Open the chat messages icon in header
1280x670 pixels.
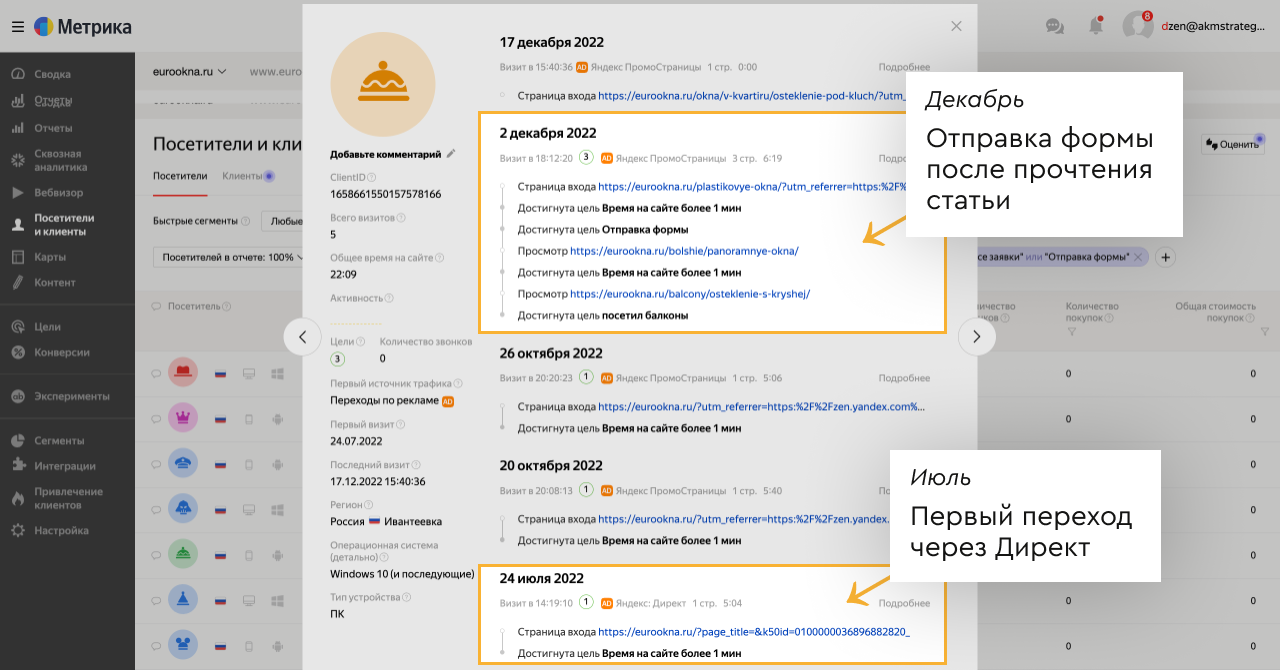[x=1054, y=27]
